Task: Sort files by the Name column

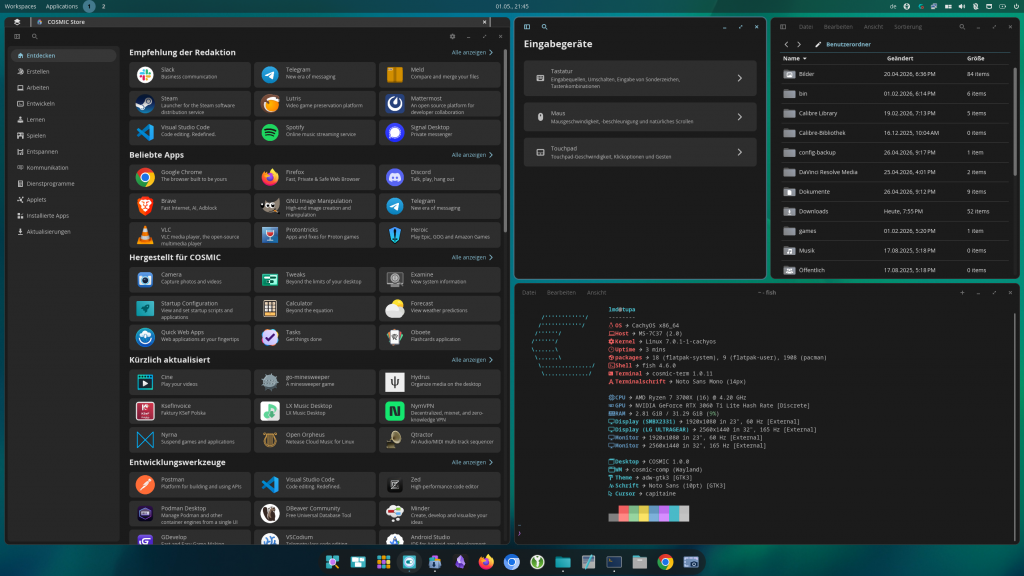Action: tap(794, 58)
